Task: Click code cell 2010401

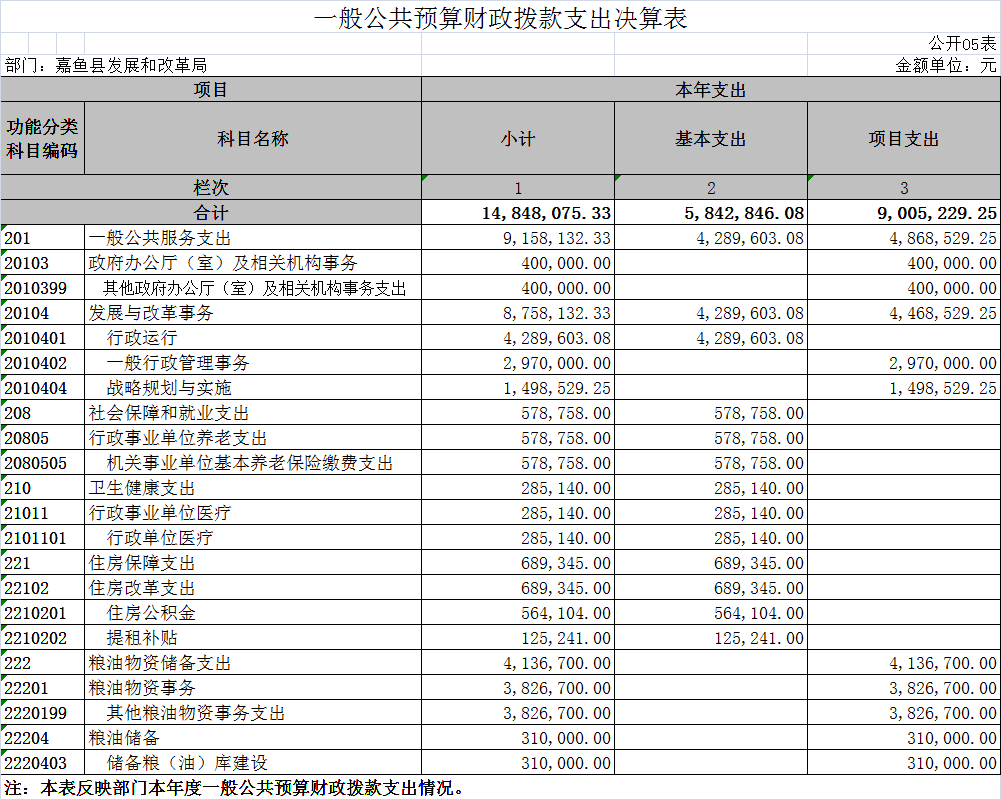Action: tap(42, 337)
